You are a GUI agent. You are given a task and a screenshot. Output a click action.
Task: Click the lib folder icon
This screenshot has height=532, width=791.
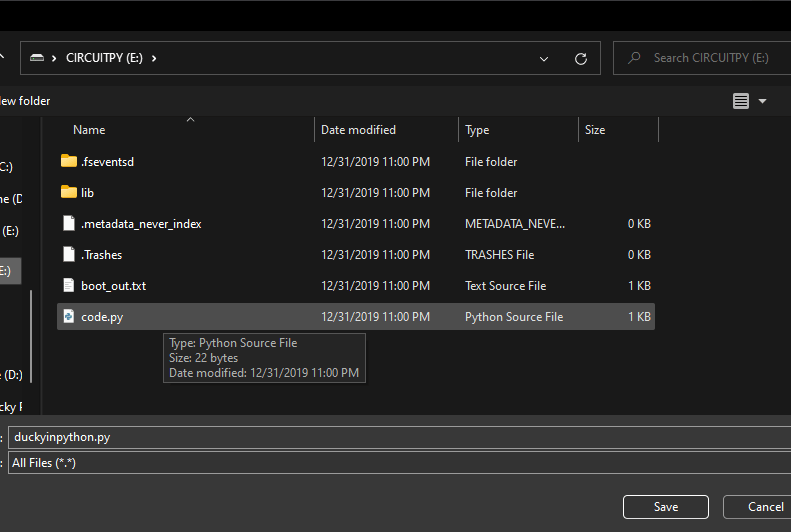tap(68, 192)
